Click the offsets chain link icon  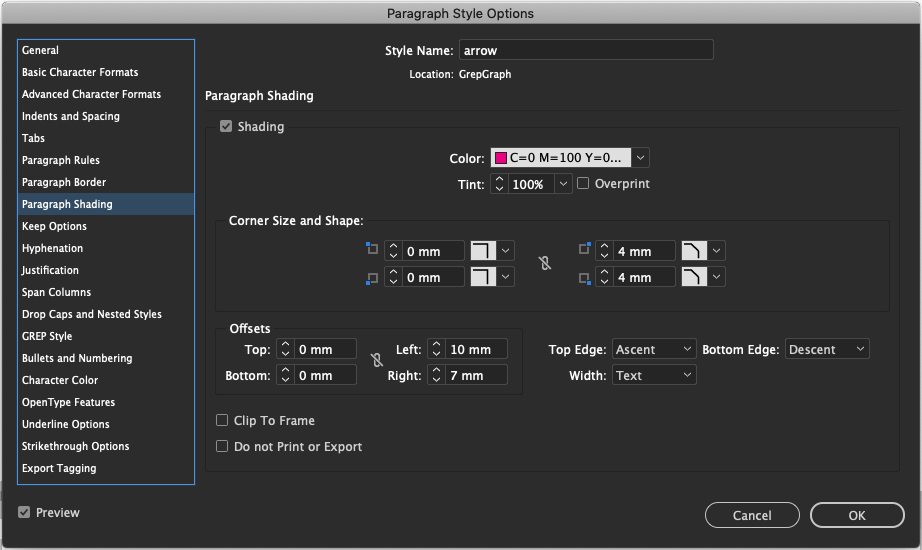(377, 360)
